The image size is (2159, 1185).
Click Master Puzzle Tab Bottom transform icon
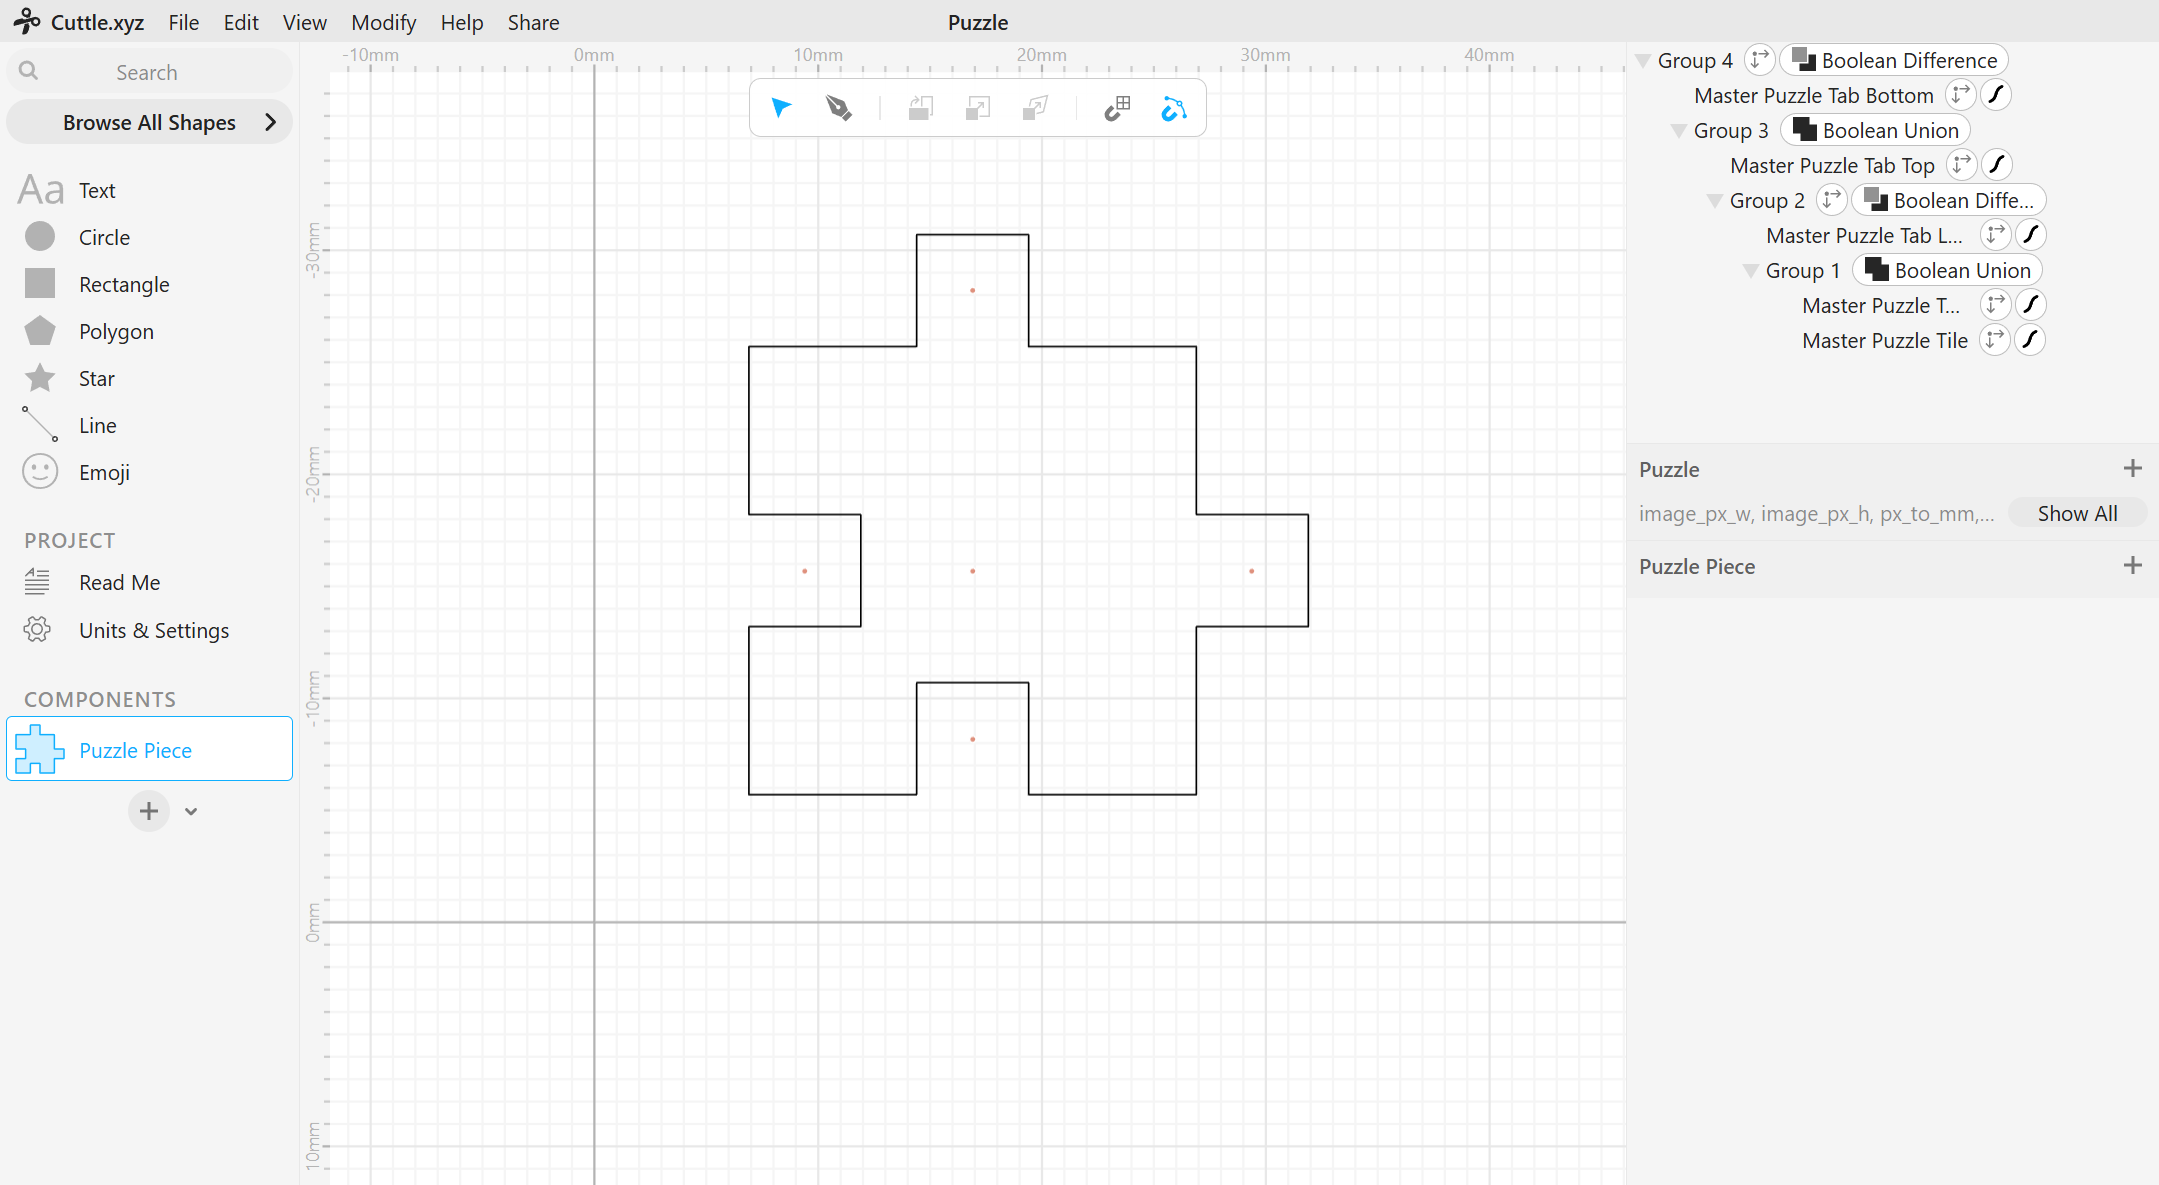pyautogui.click(x=1960, y=95)
